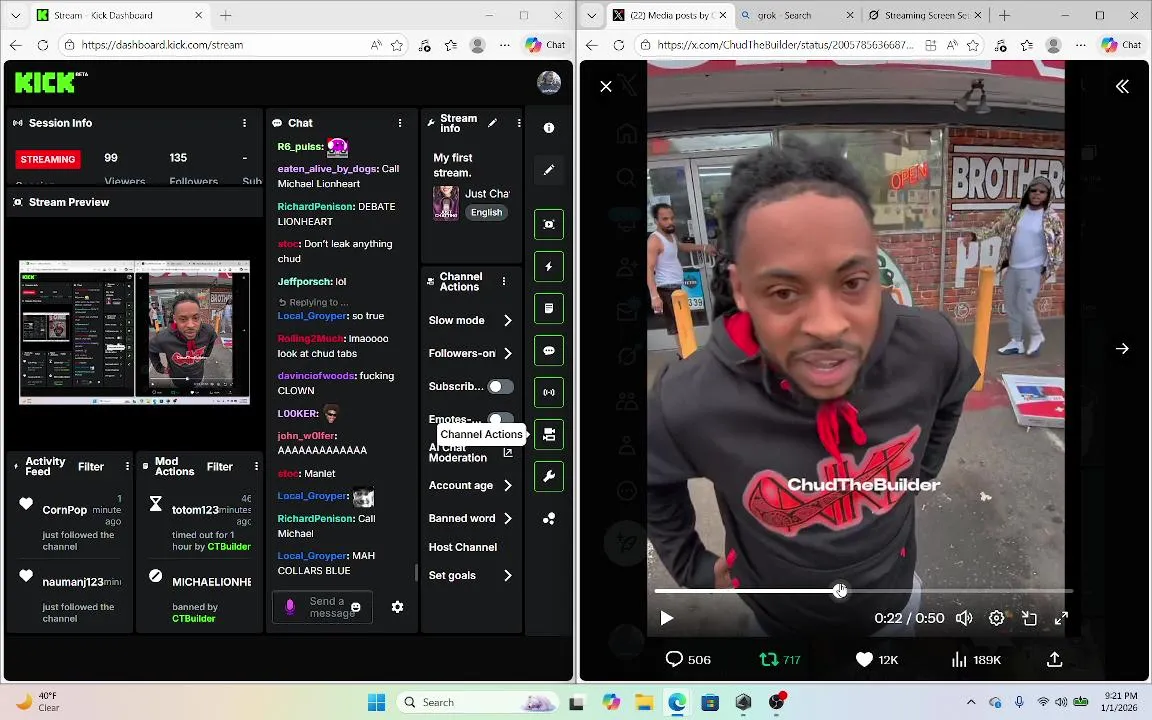Toggle the Emotes-only chat switch
This screenshot has height=720, width=1152.
500,419
